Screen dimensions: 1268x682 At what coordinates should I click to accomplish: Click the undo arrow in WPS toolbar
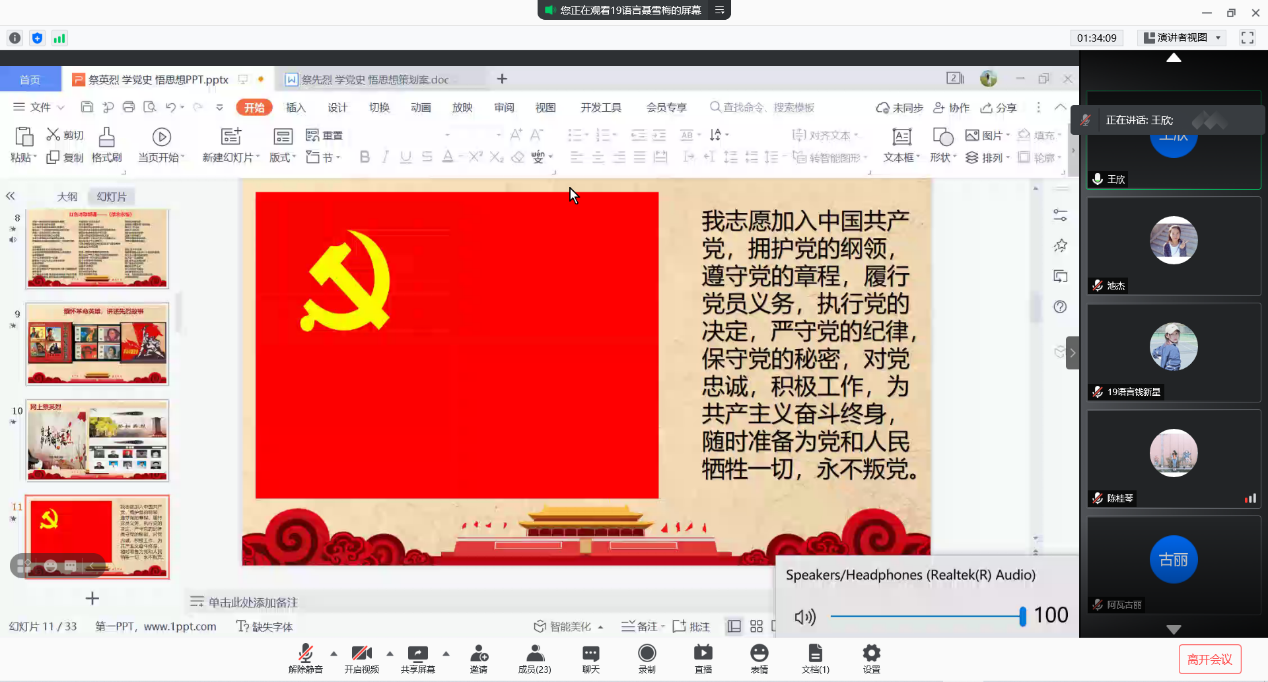[171, 107]
